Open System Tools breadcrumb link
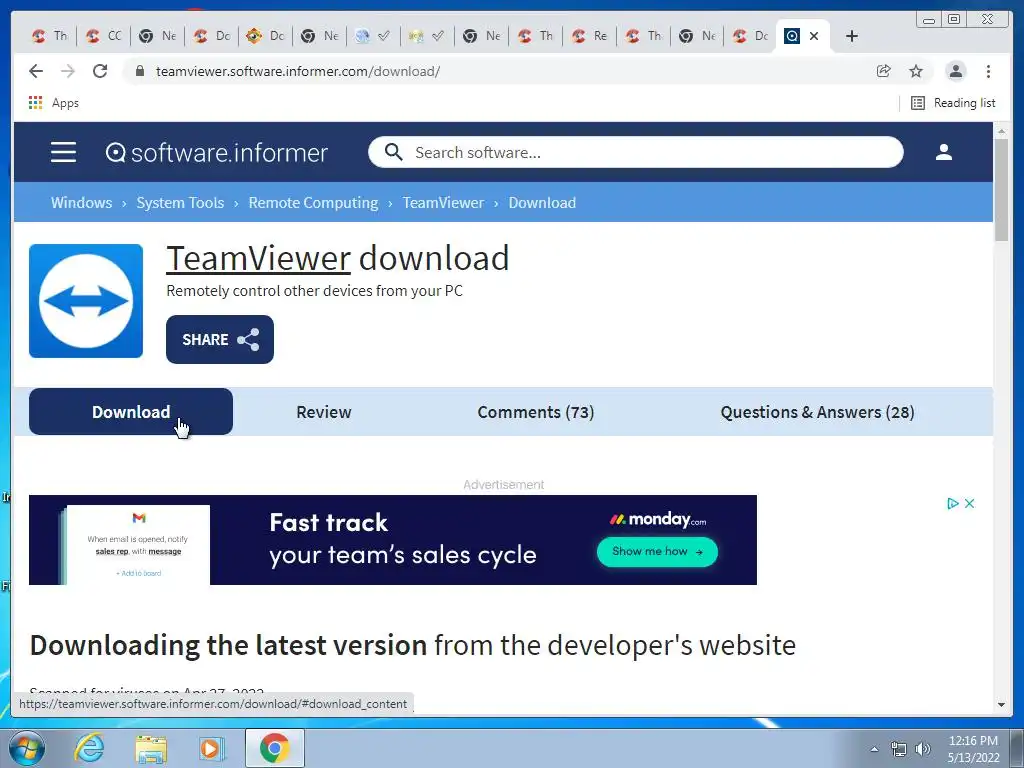Viewport: 1024px width, 768px height. 180,202
